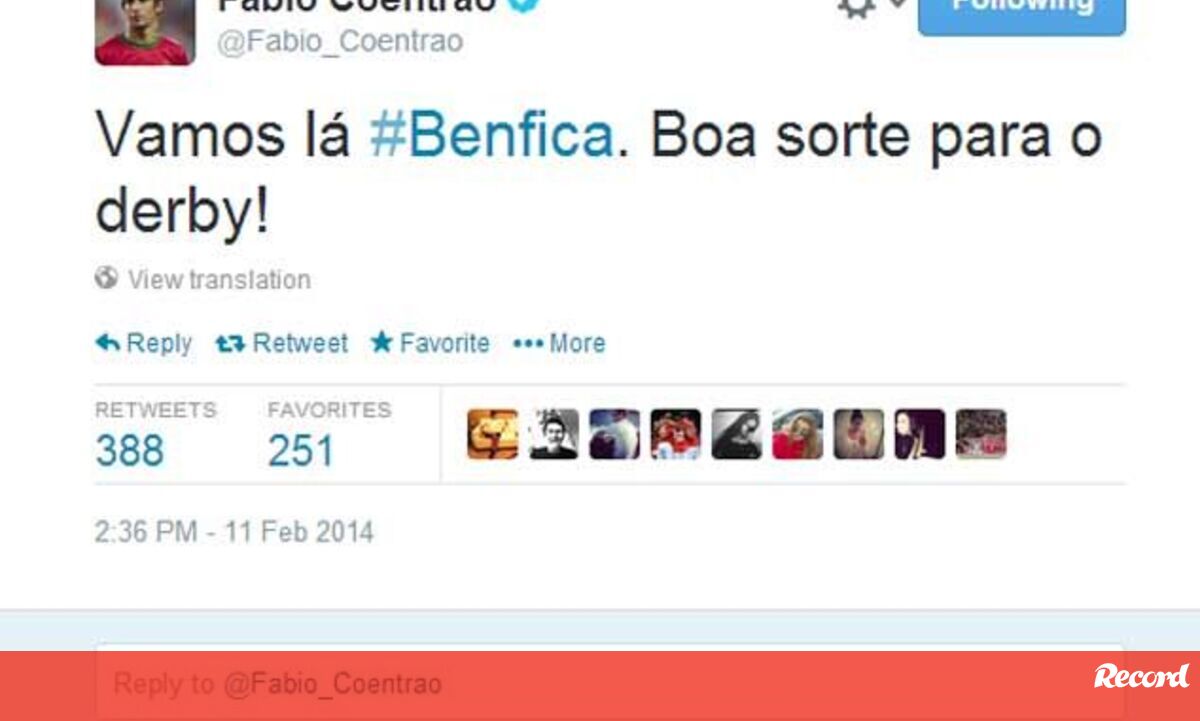
Task: Click the last retweeter avatar
Action: [x=981, y=434]
